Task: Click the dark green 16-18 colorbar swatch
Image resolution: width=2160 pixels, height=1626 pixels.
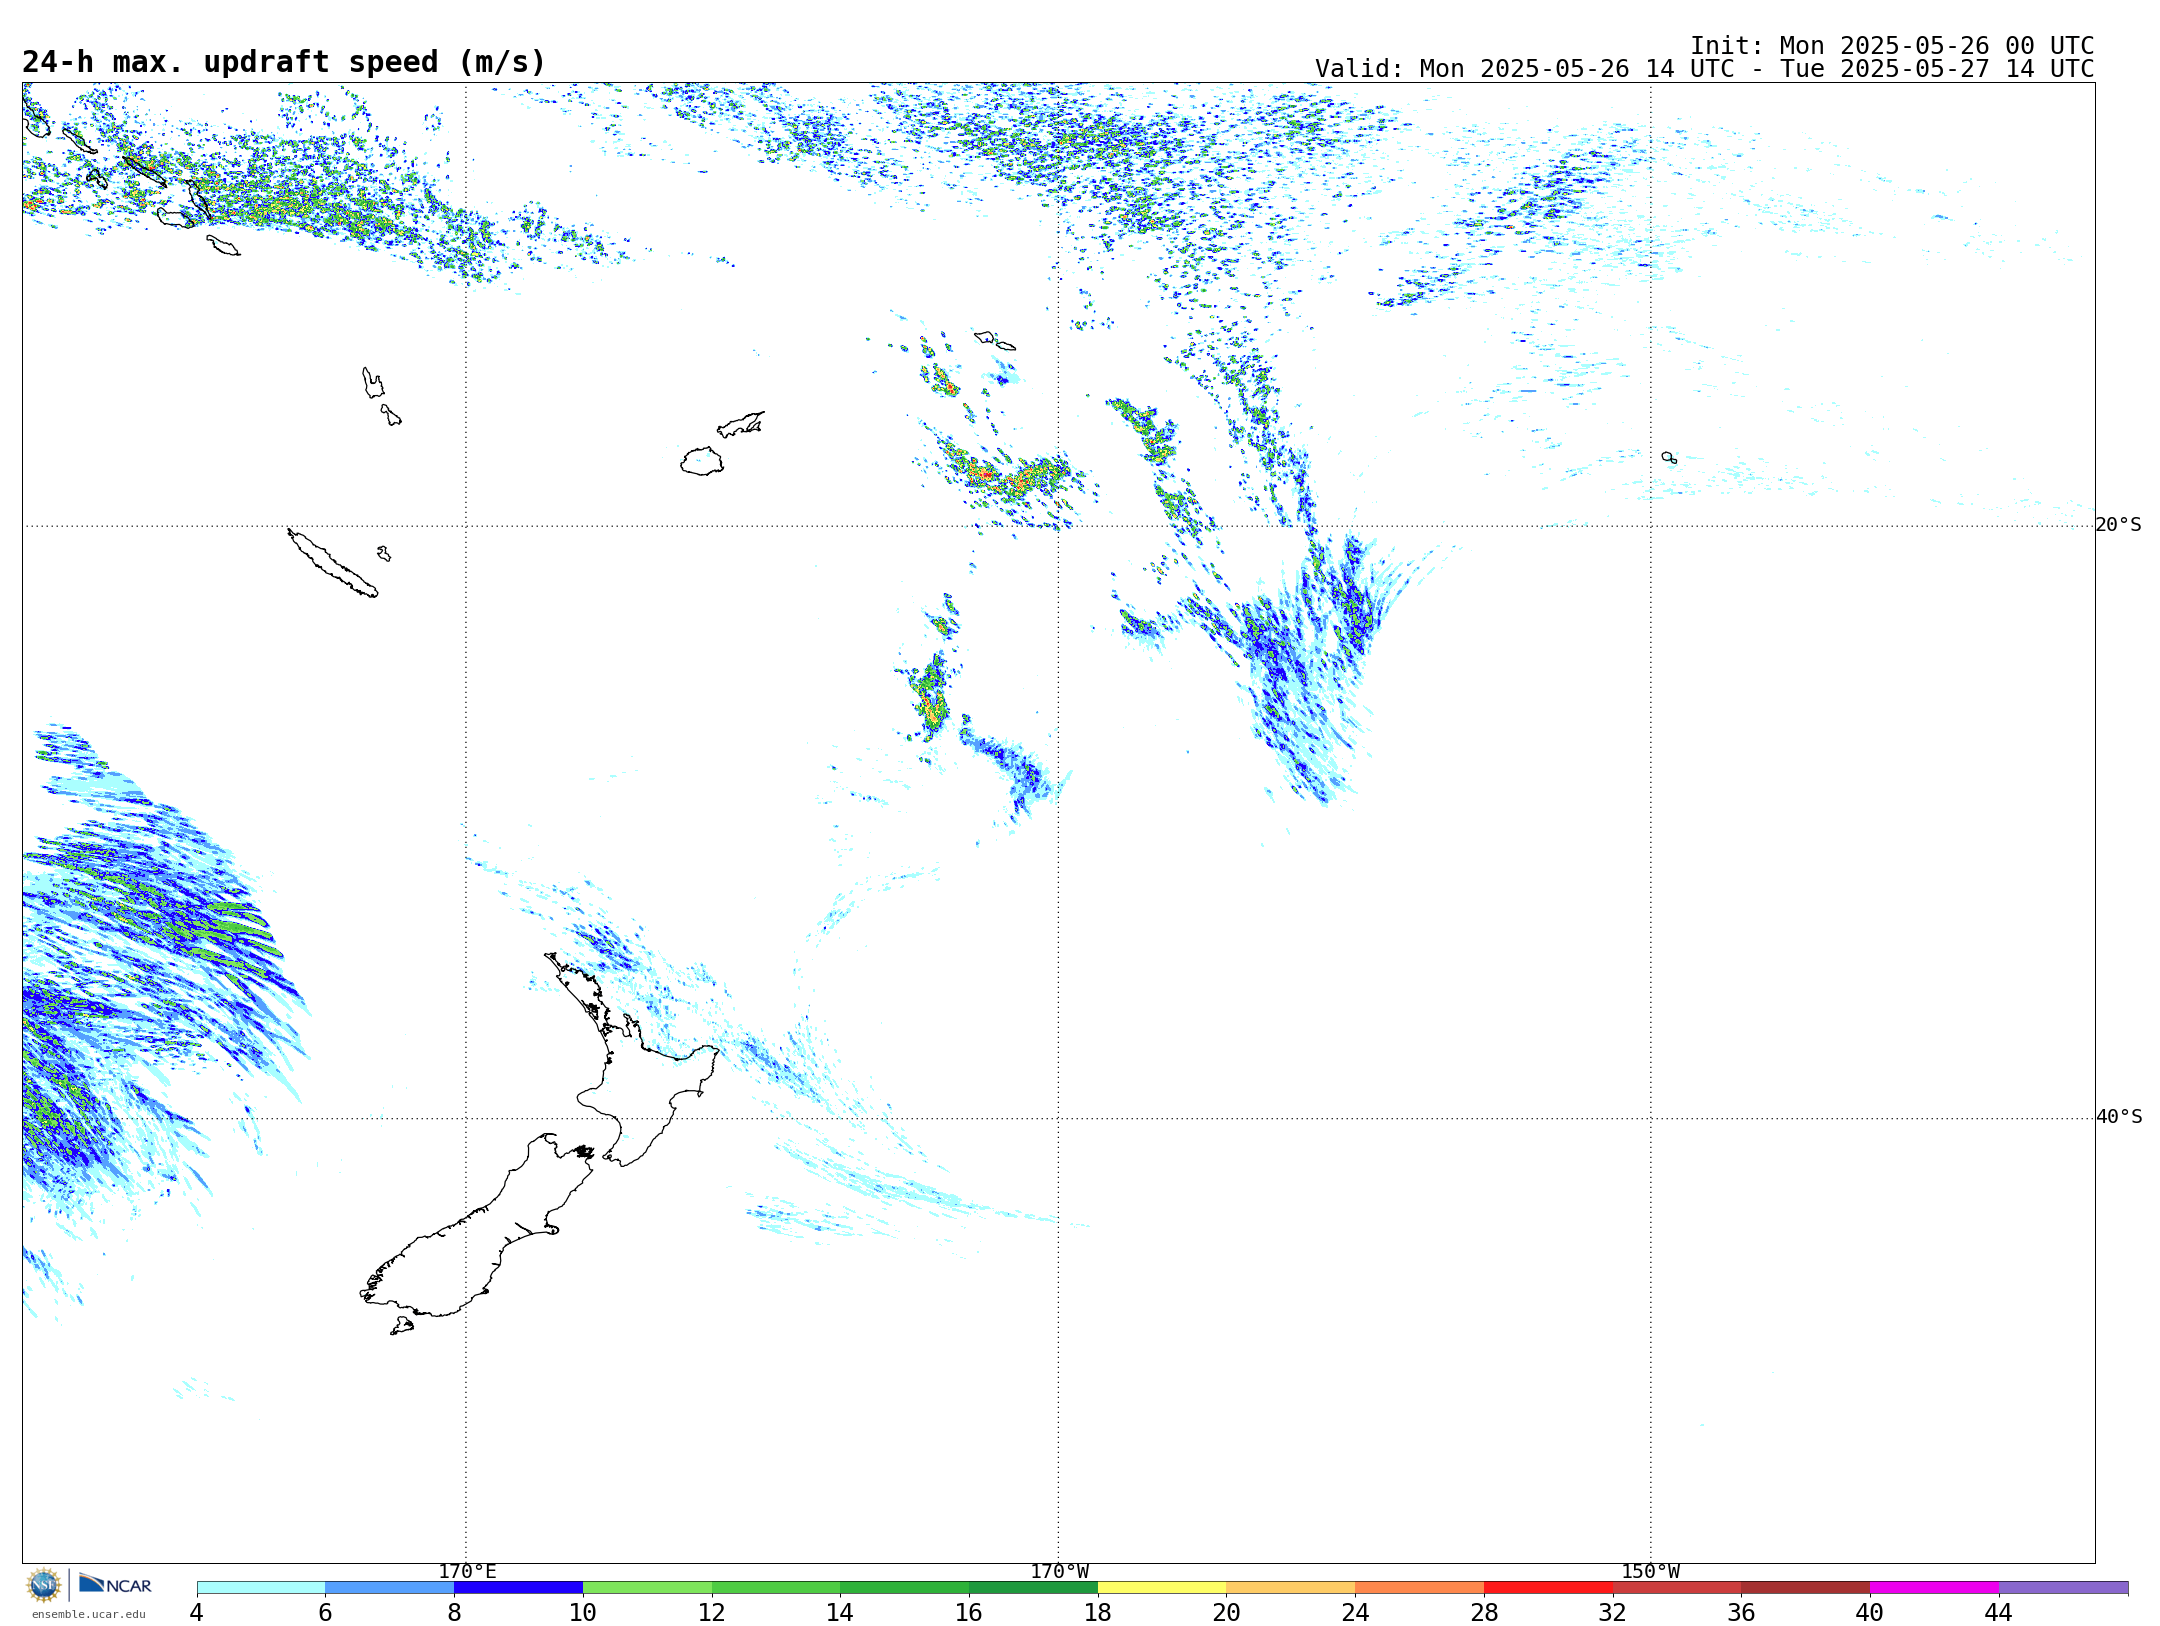Action: (x=1034, y=1588)
